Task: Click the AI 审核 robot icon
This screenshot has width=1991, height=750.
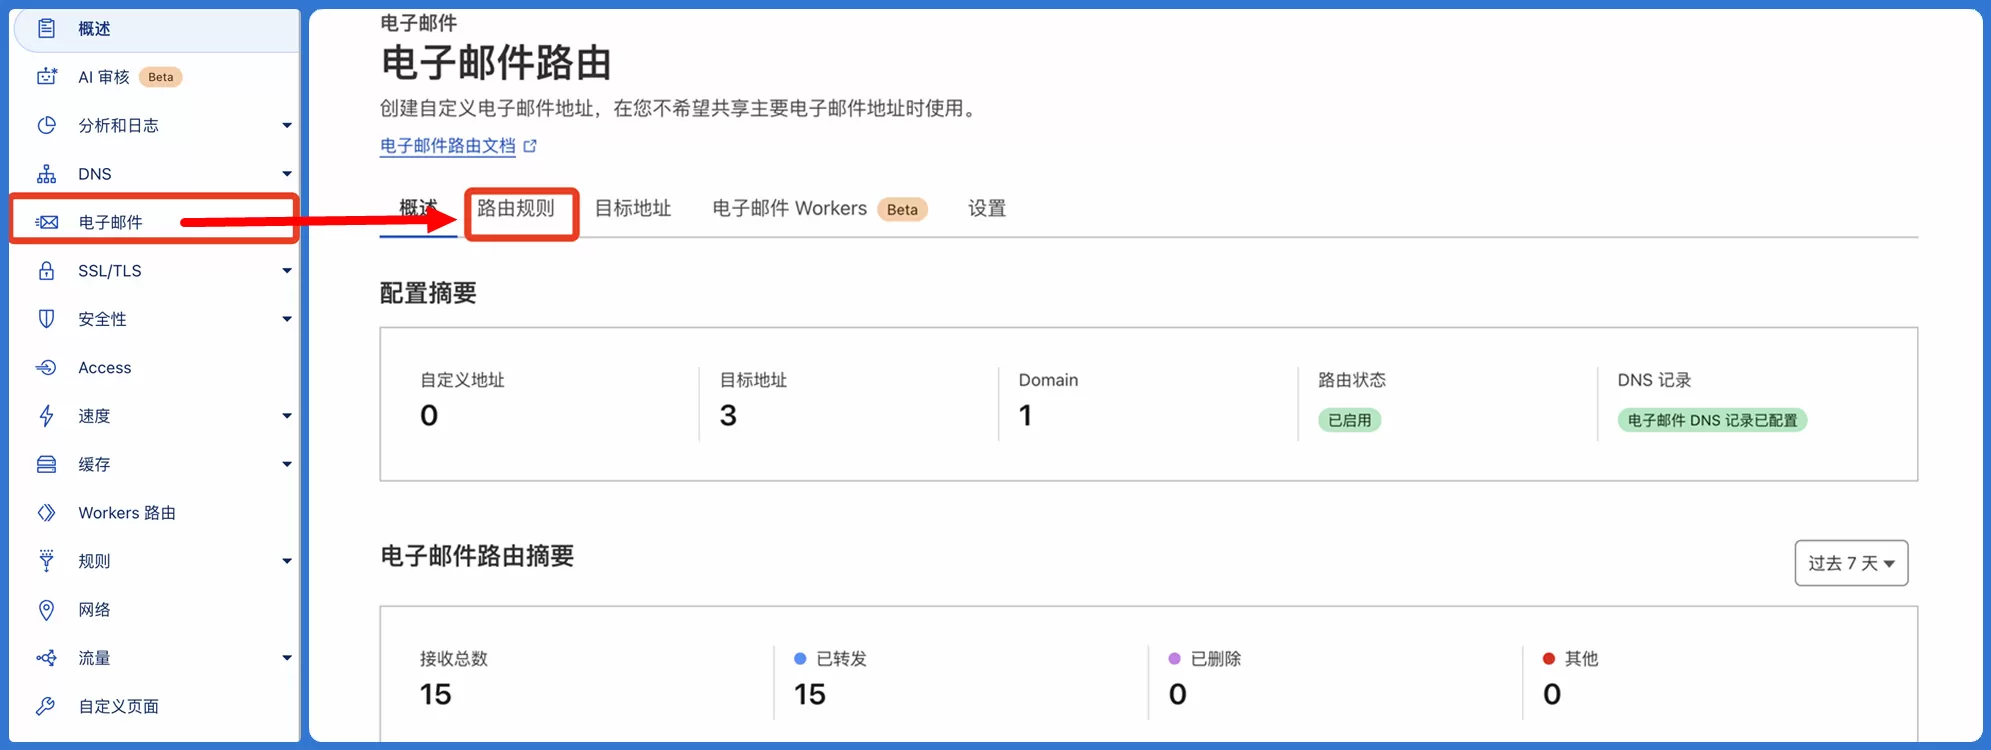Action: pyautogui.click(x=46, y=76)
